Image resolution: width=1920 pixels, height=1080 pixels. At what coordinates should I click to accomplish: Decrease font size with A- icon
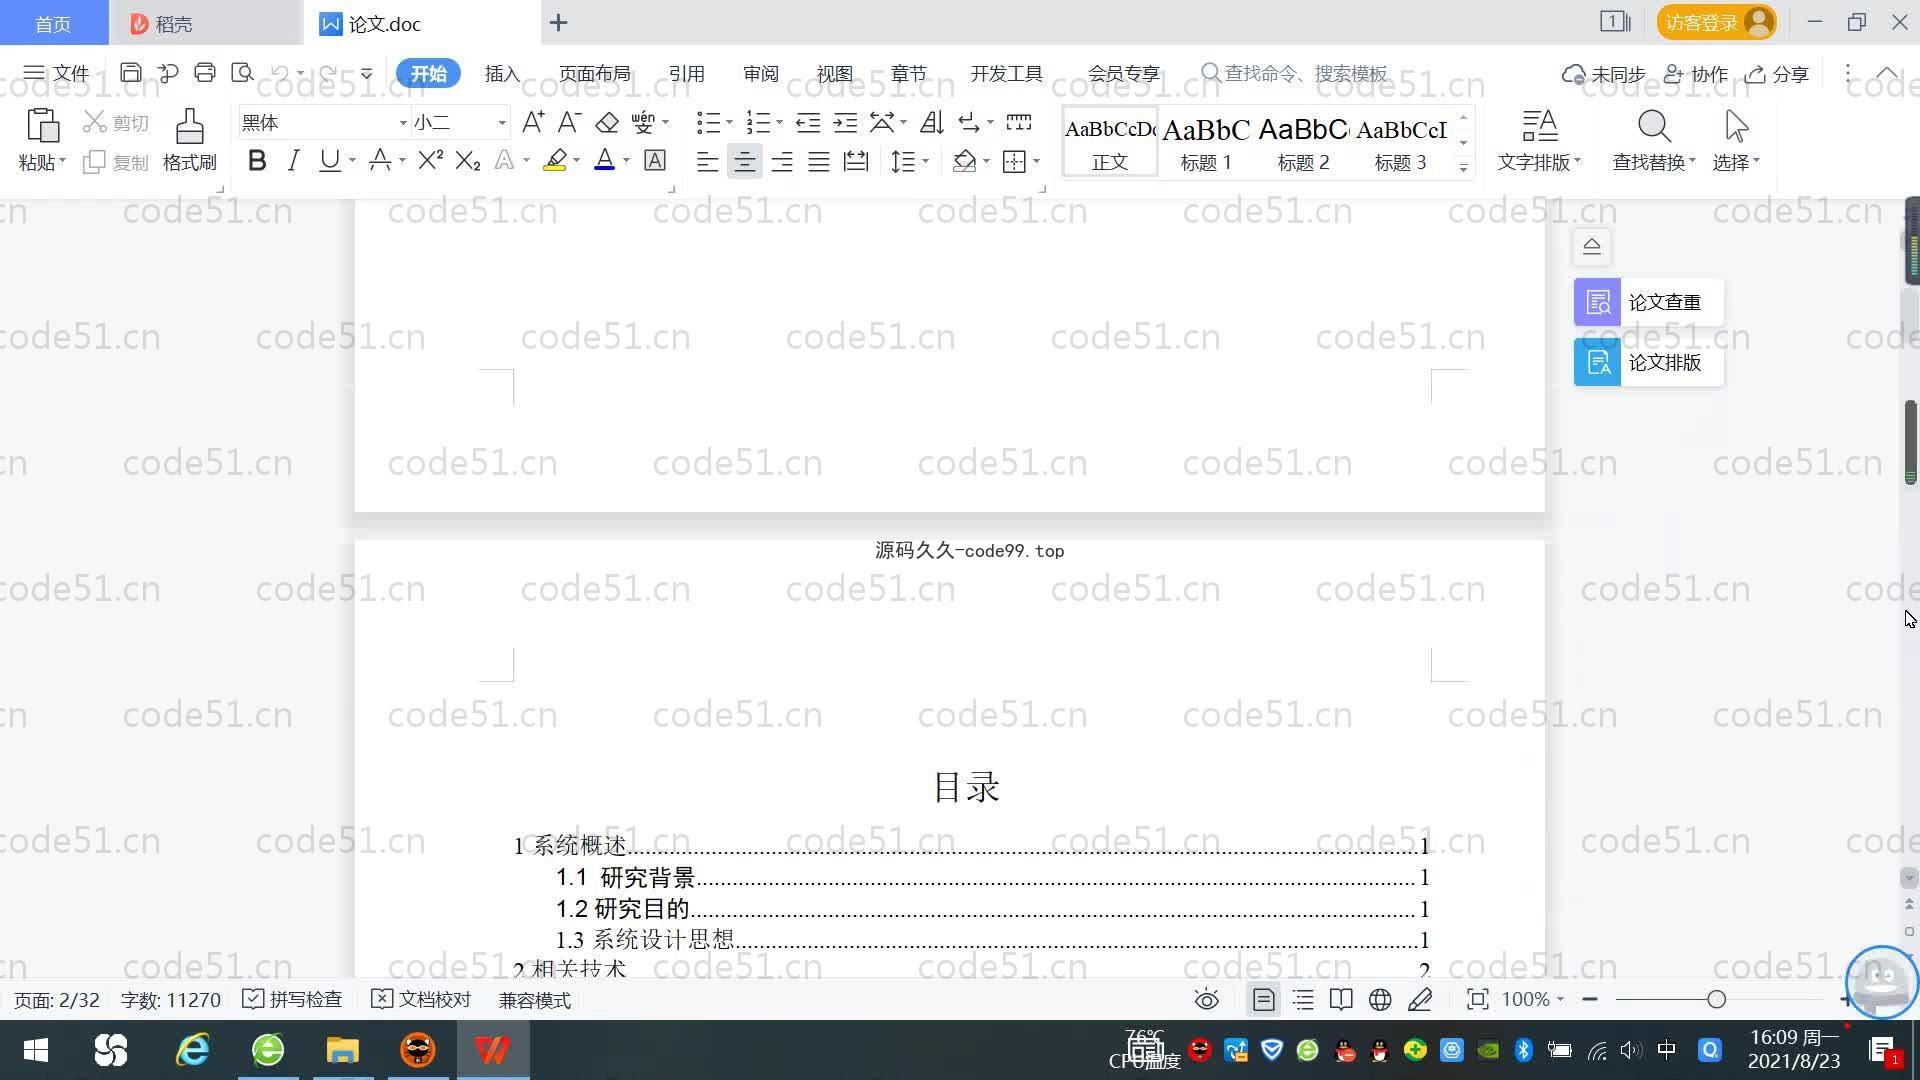pyautogui.click(x=569, y=122)
